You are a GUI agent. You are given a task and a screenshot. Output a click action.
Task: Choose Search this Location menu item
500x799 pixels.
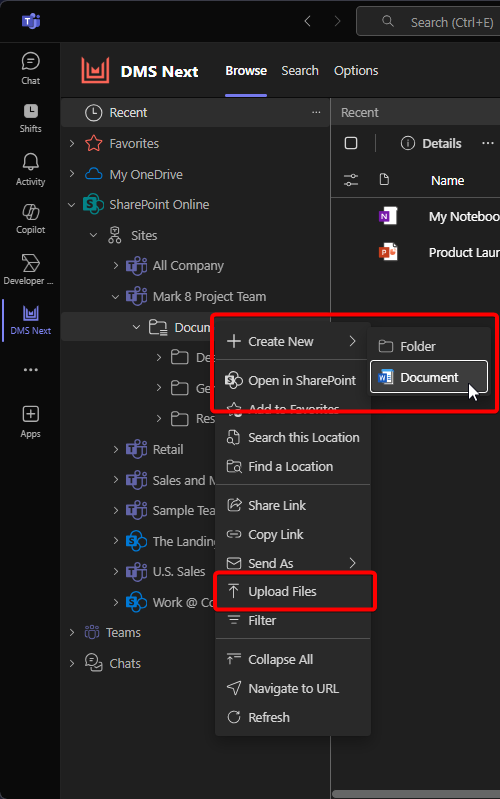point(293,437)
